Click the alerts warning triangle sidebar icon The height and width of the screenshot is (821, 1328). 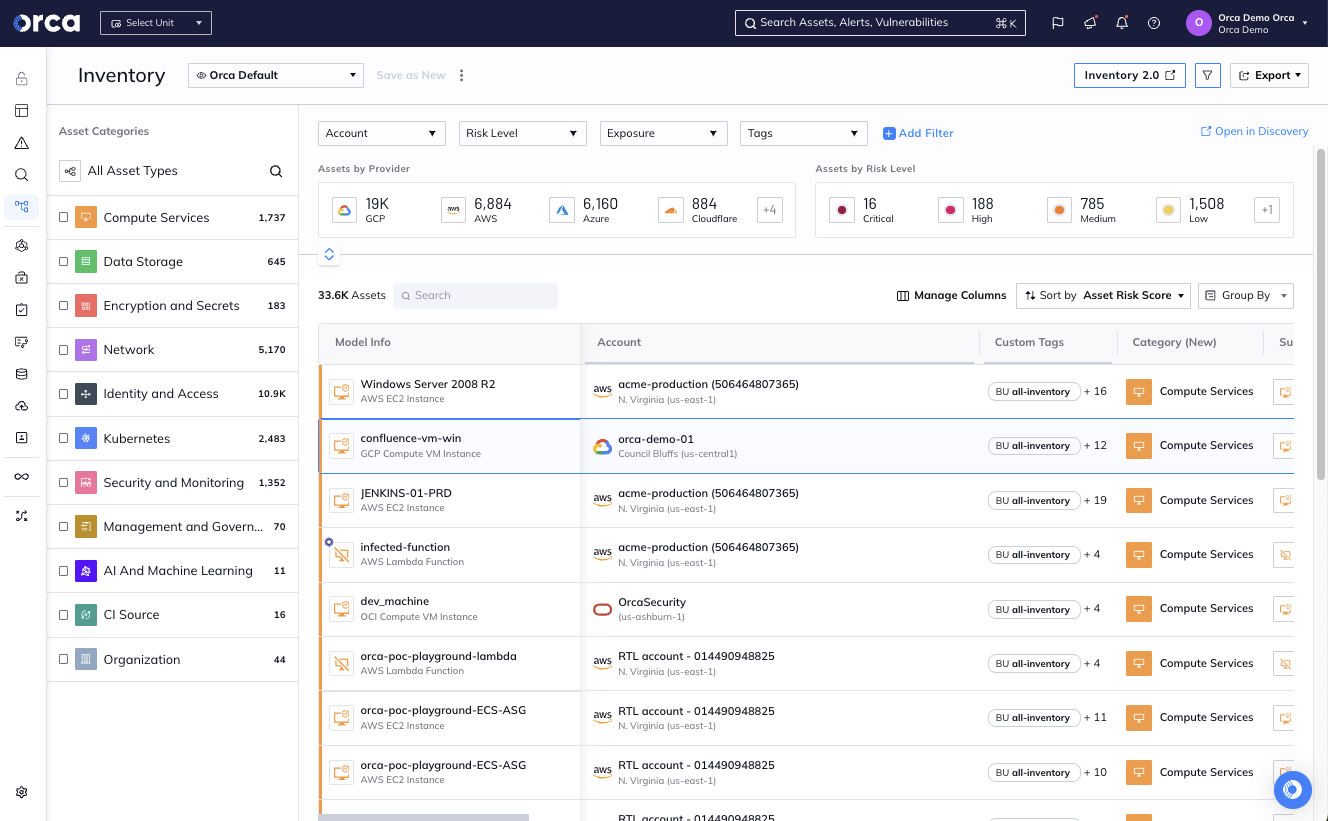click(22, 143)
